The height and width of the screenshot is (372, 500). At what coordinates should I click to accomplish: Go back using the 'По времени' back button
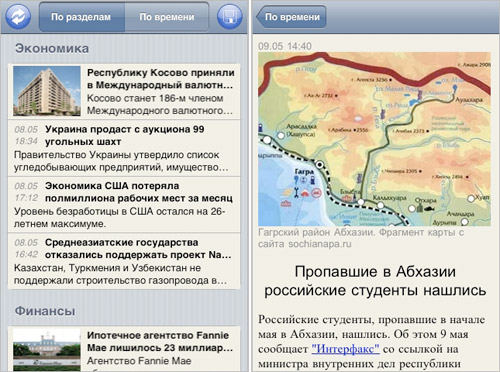(x=291, y=17)
